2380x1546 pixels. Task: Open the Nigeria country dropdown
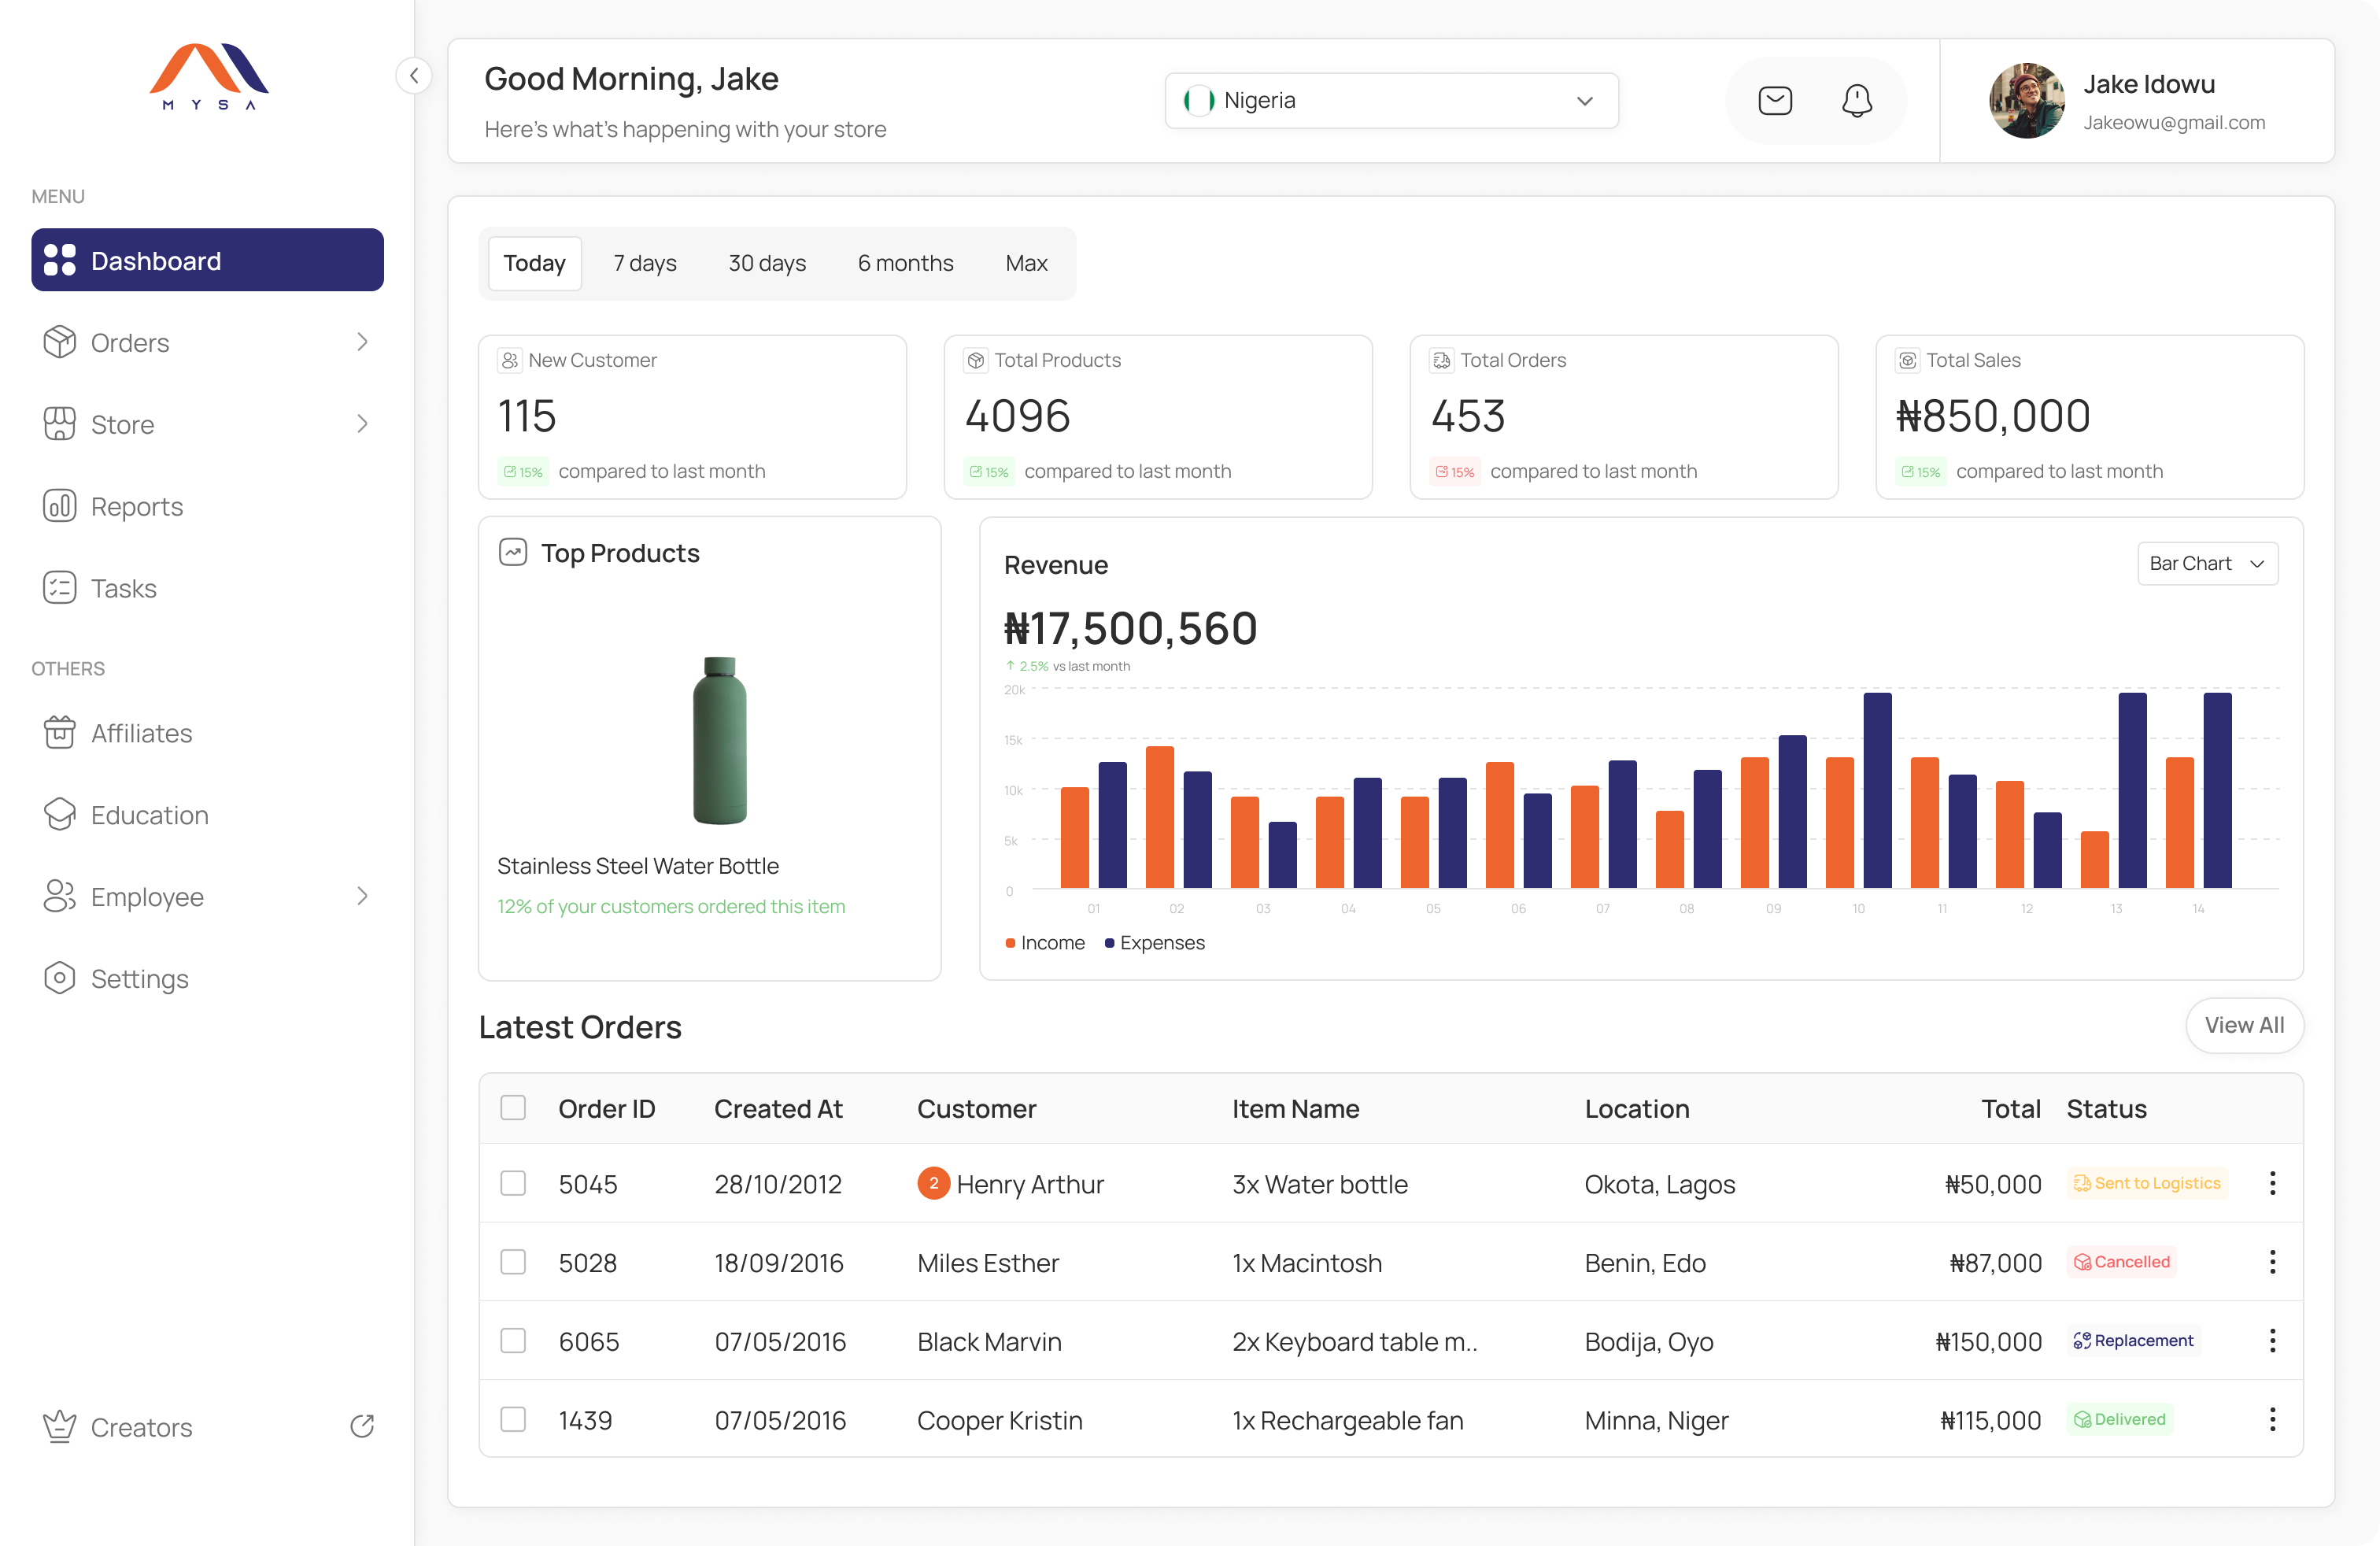[x=1391, y=101]
